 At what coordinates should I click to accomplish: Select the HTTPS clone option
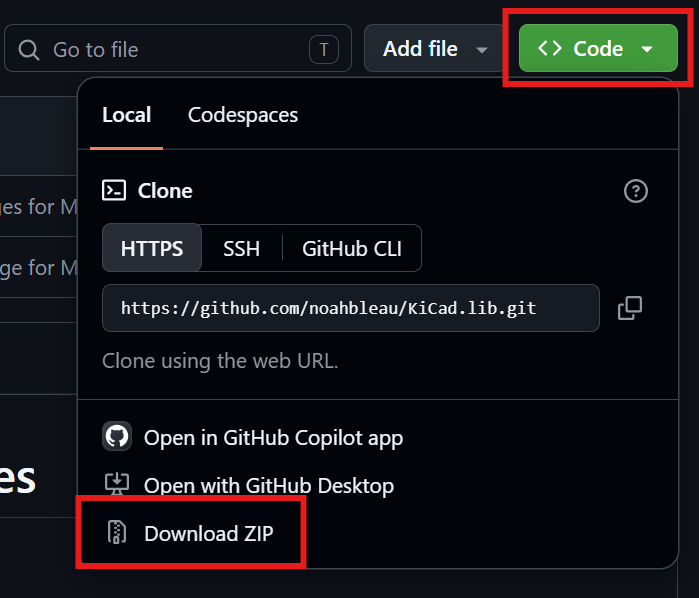coord(152,248)
